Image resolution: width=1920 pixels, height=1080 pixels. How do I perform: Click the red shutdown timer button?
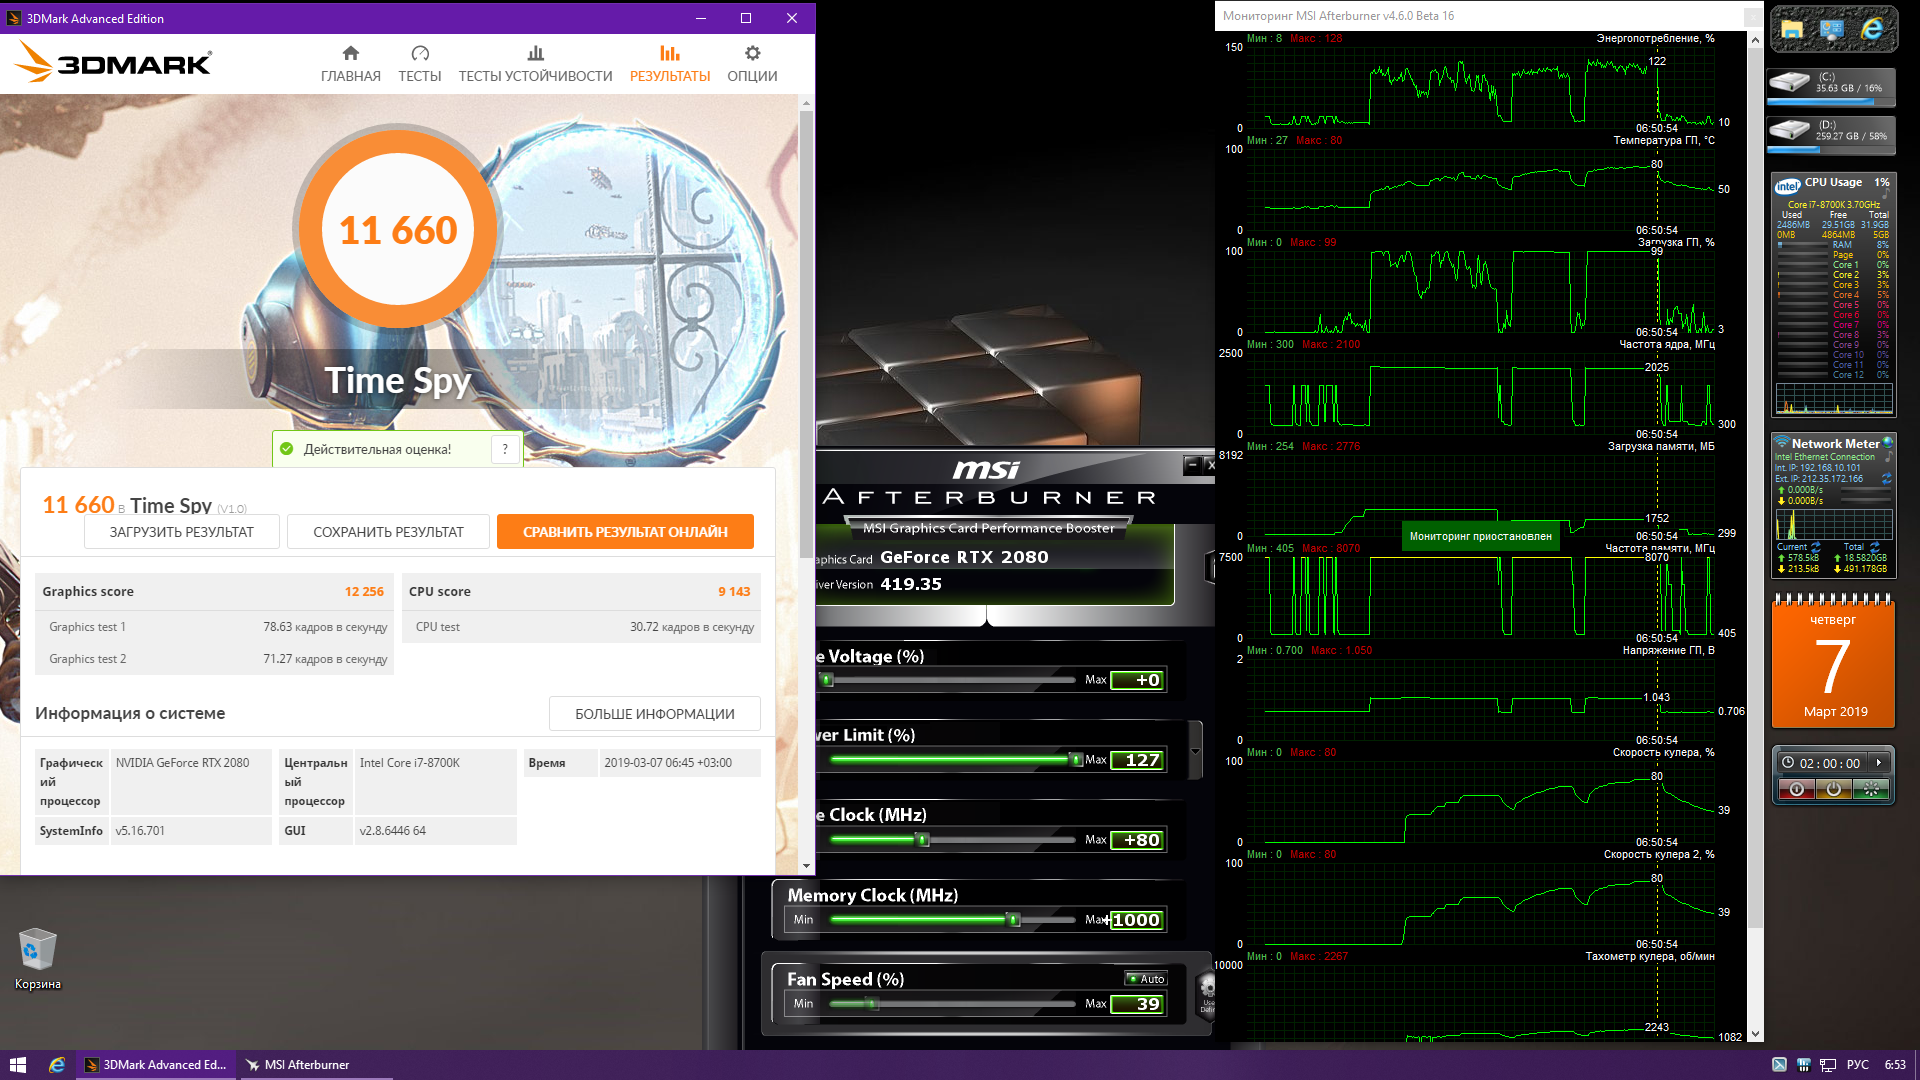pyautogui.click(x=1797, y=790)
